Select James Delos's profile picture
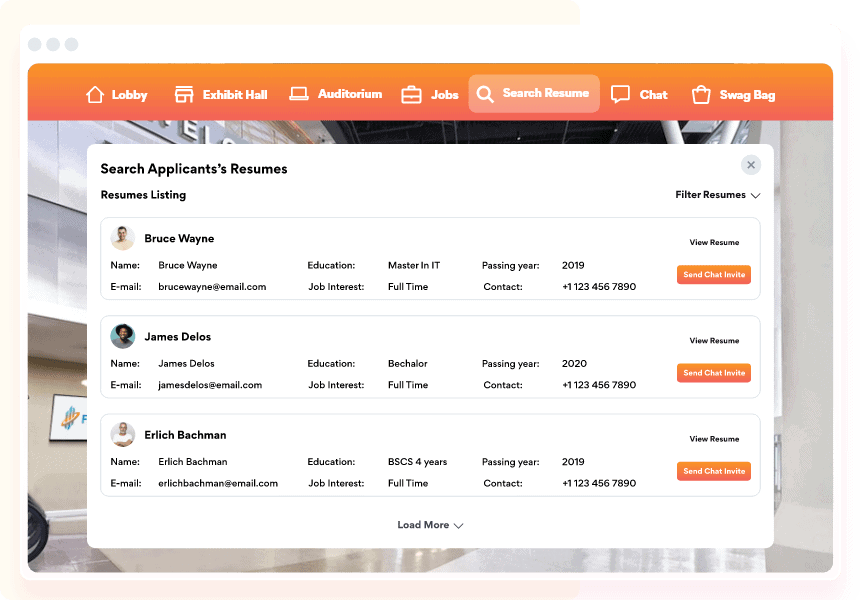The height and width of the screenshot is (600, 860). [x=122, y=336]
